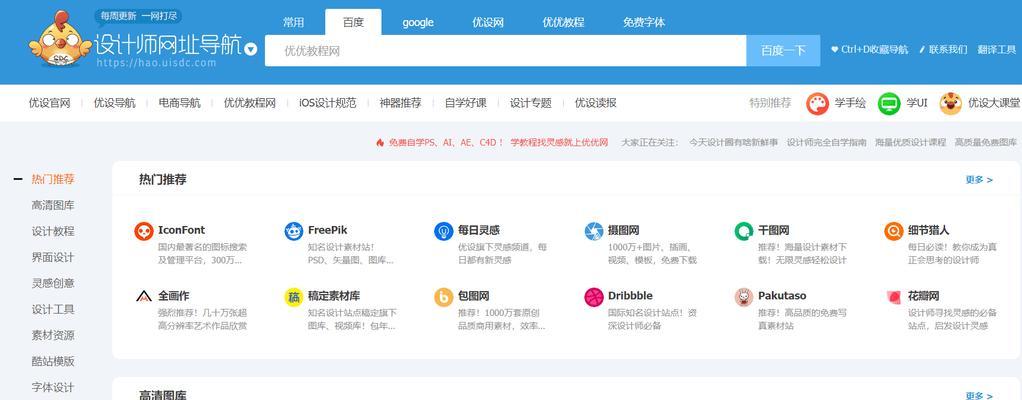Click the 优设大课堂 chicken icon
Image resolution: width=1022 pixels, height=400 pixels.
(x=951, y=103)
